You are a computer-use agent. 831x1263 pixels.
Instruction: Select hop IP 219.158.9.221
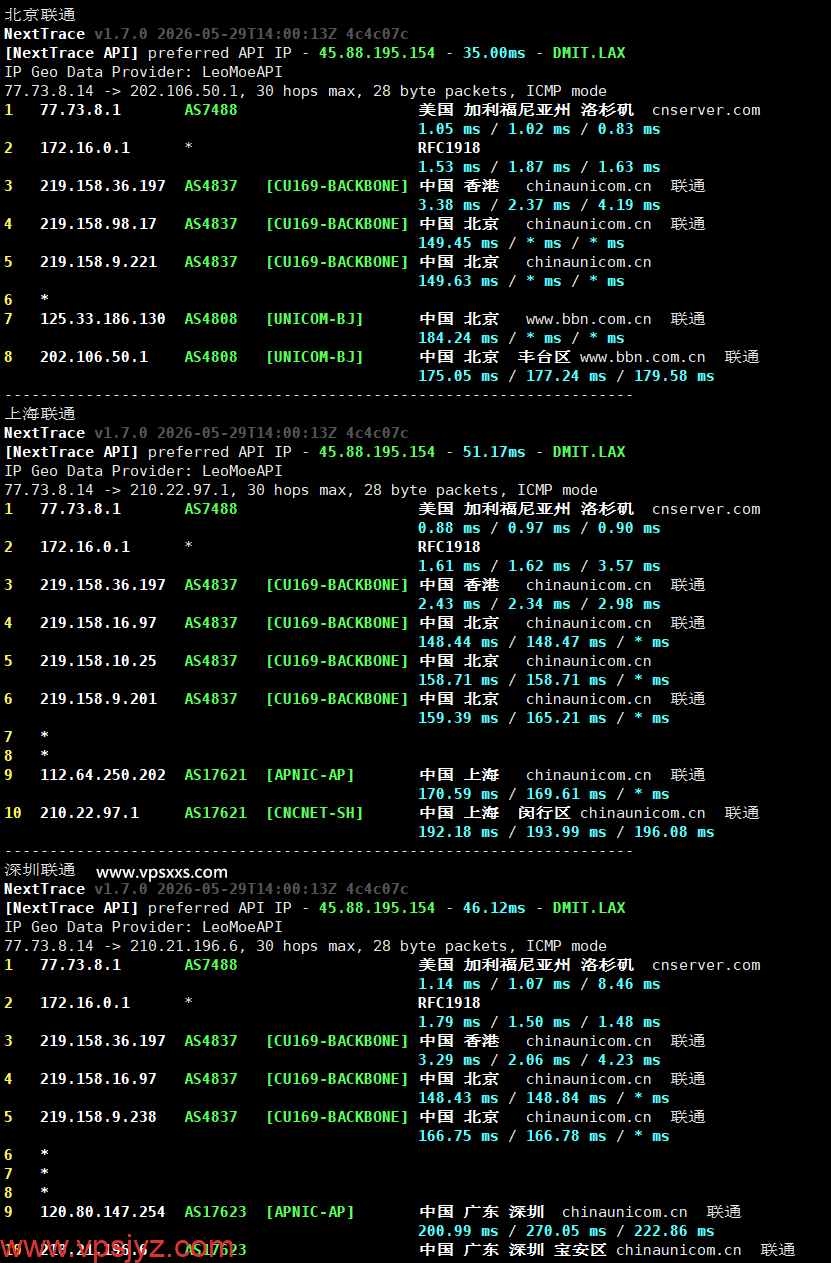pos(98,262)
